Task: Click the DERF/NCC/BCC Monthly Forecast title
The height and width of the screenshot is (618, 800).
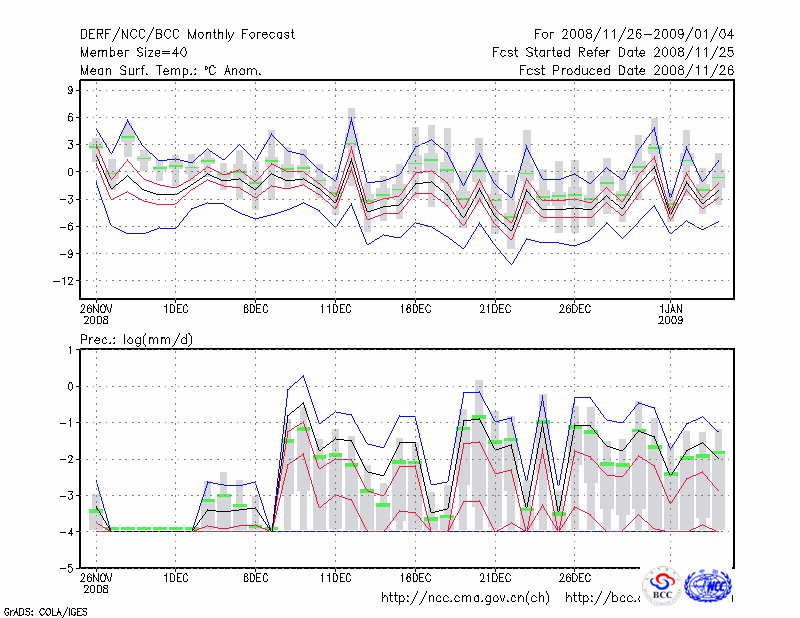Action: click(187, 34)
